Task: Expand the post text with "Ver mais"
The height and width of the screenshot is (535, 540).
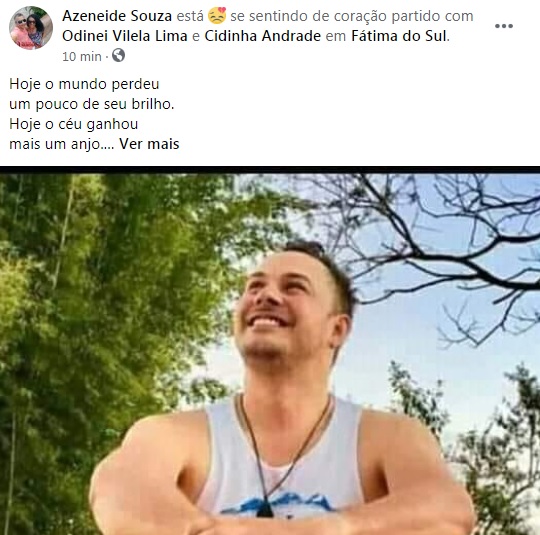Action: point(149,144)
